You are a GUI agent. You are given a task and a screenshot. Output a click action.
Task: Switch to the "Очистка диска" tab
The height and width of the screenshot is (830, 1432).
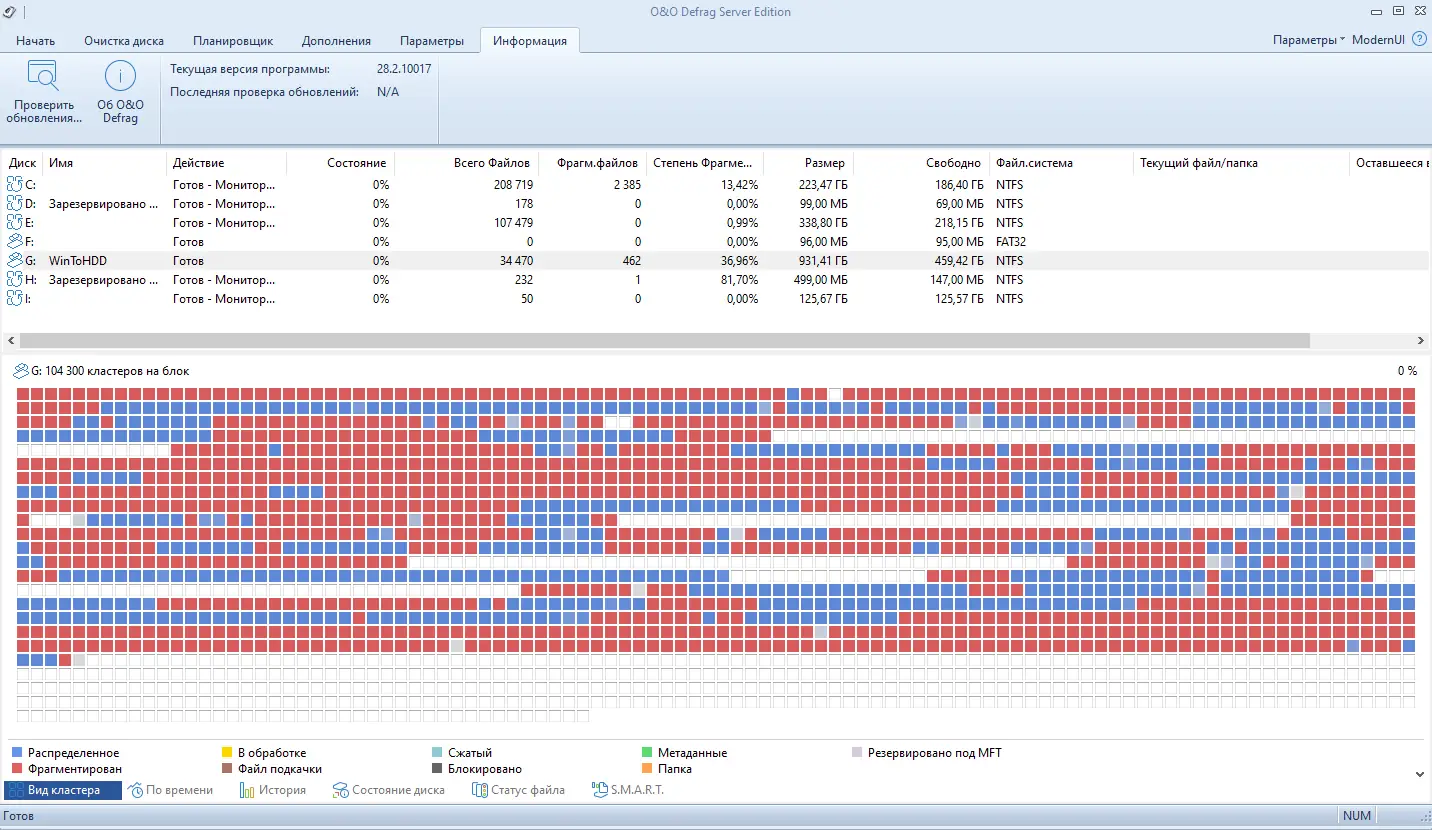[x=124, y=41]
